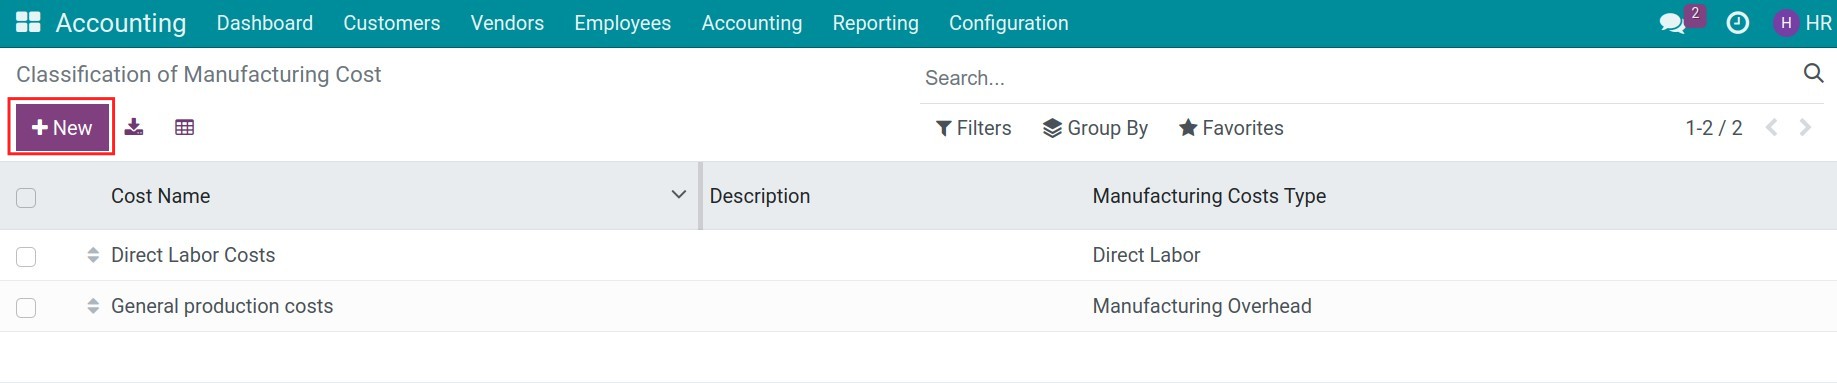This screenshot has height=383, width=1837.
Task: Open the Favorites dropdown
Action: (x=1231, y=128)
